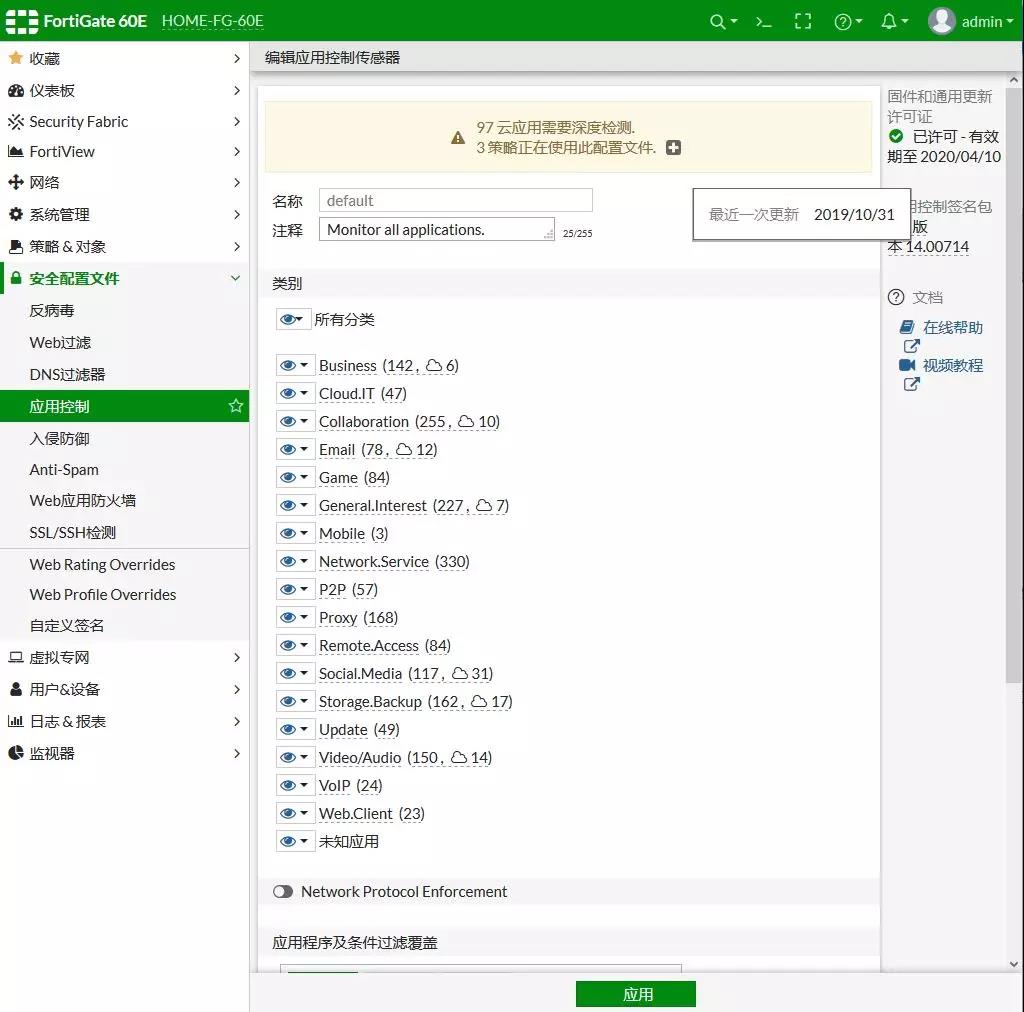Click the admin user avatar

[942, 21]
